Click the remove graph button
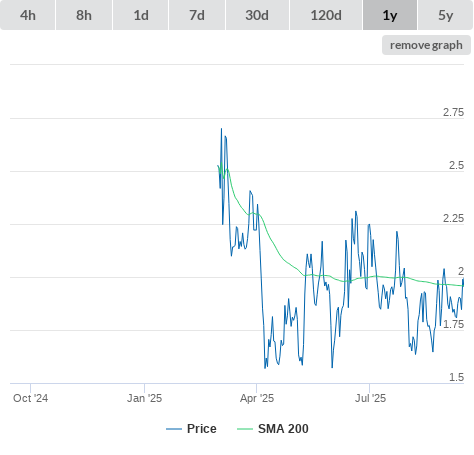The height and width of the screenshot is (455, 474). 426,45
